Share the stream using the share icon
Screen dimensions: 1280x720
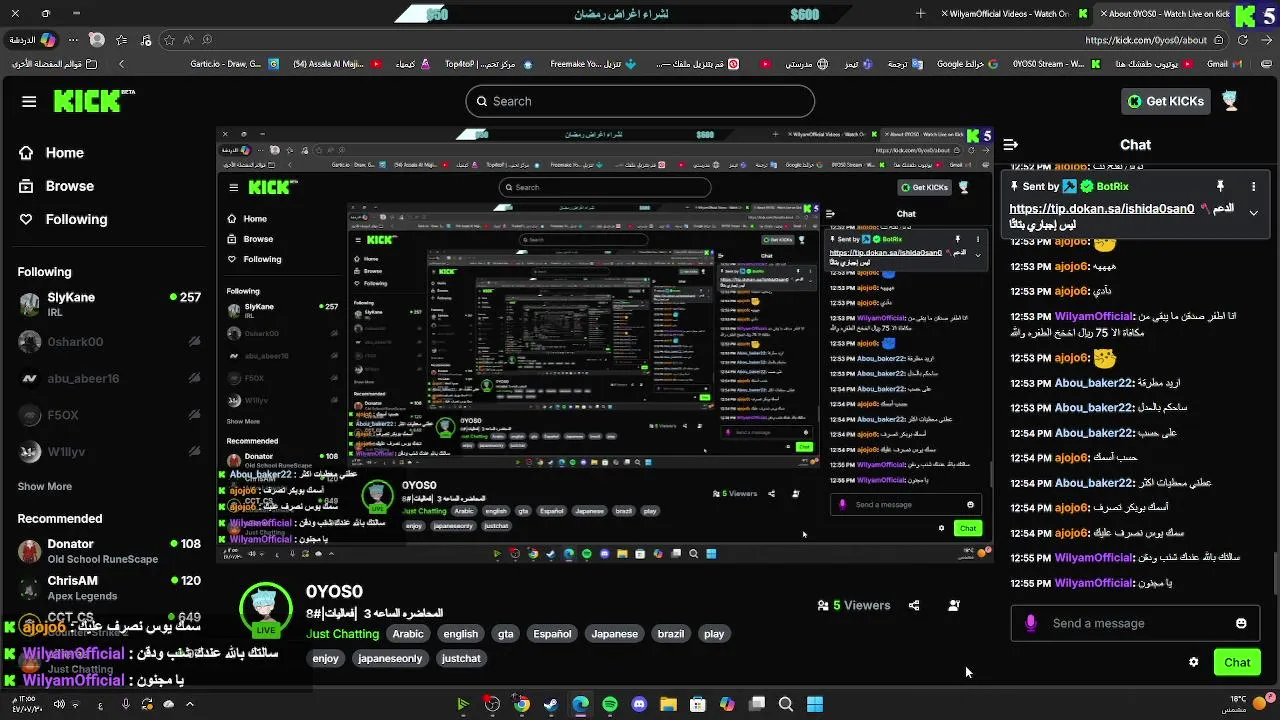[914, 605]
